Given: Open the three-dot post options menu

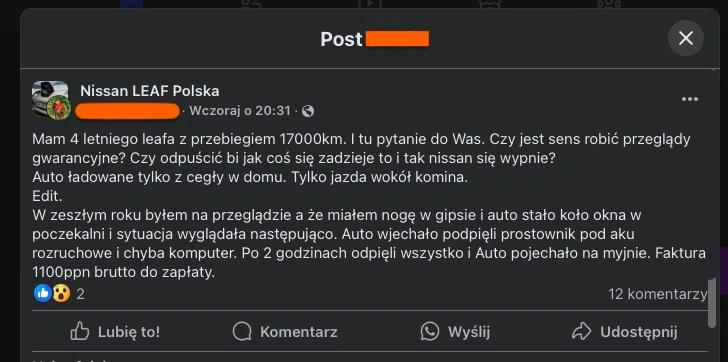Looking at the screenshot, I should (689, 99).
